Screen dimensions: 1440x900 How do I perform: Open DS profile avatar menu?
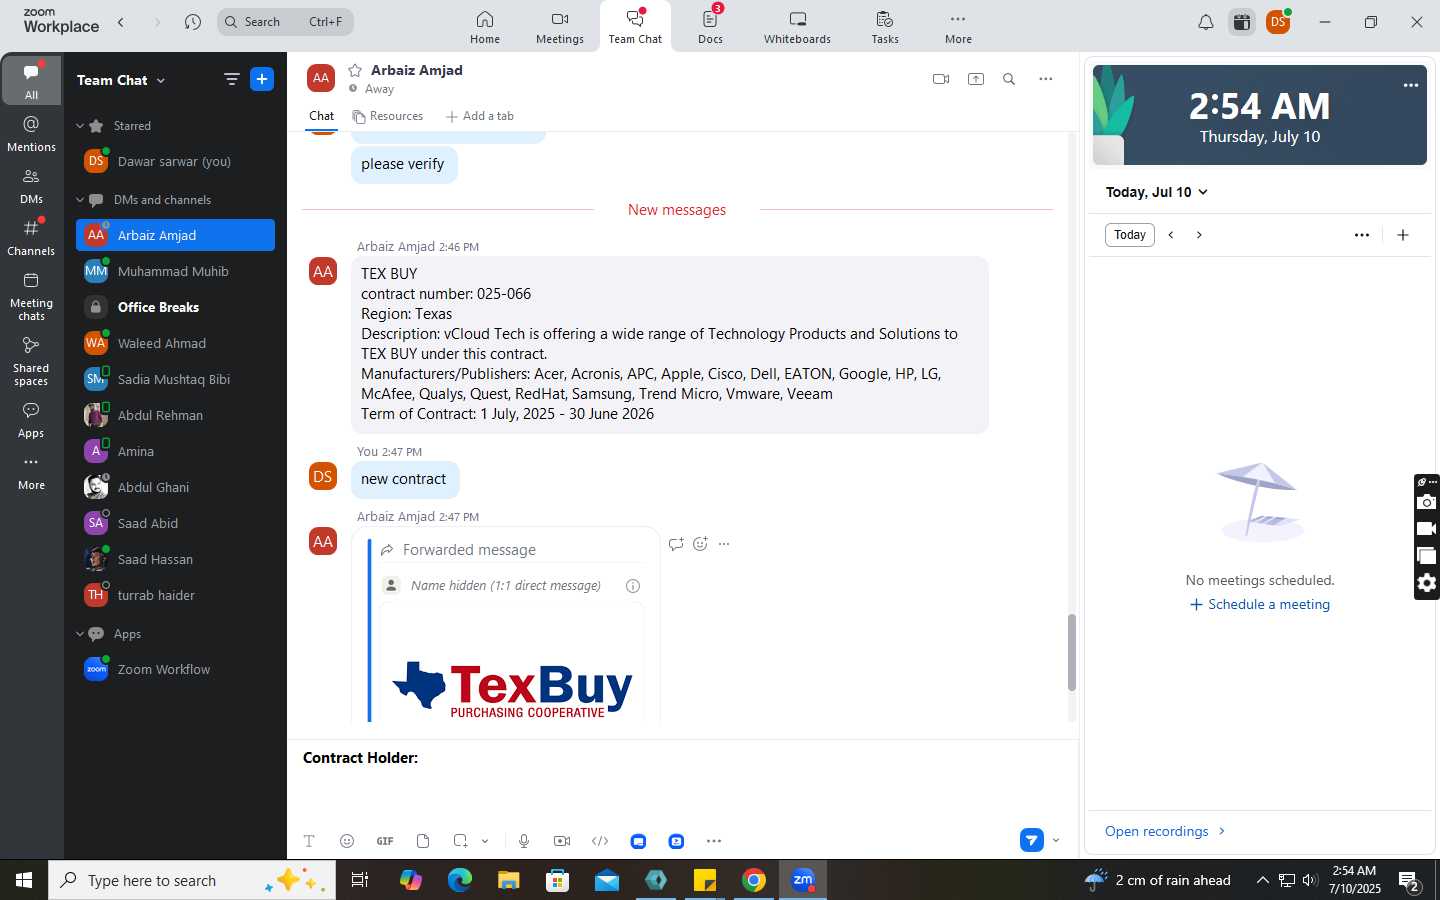tap(1278, 22)
